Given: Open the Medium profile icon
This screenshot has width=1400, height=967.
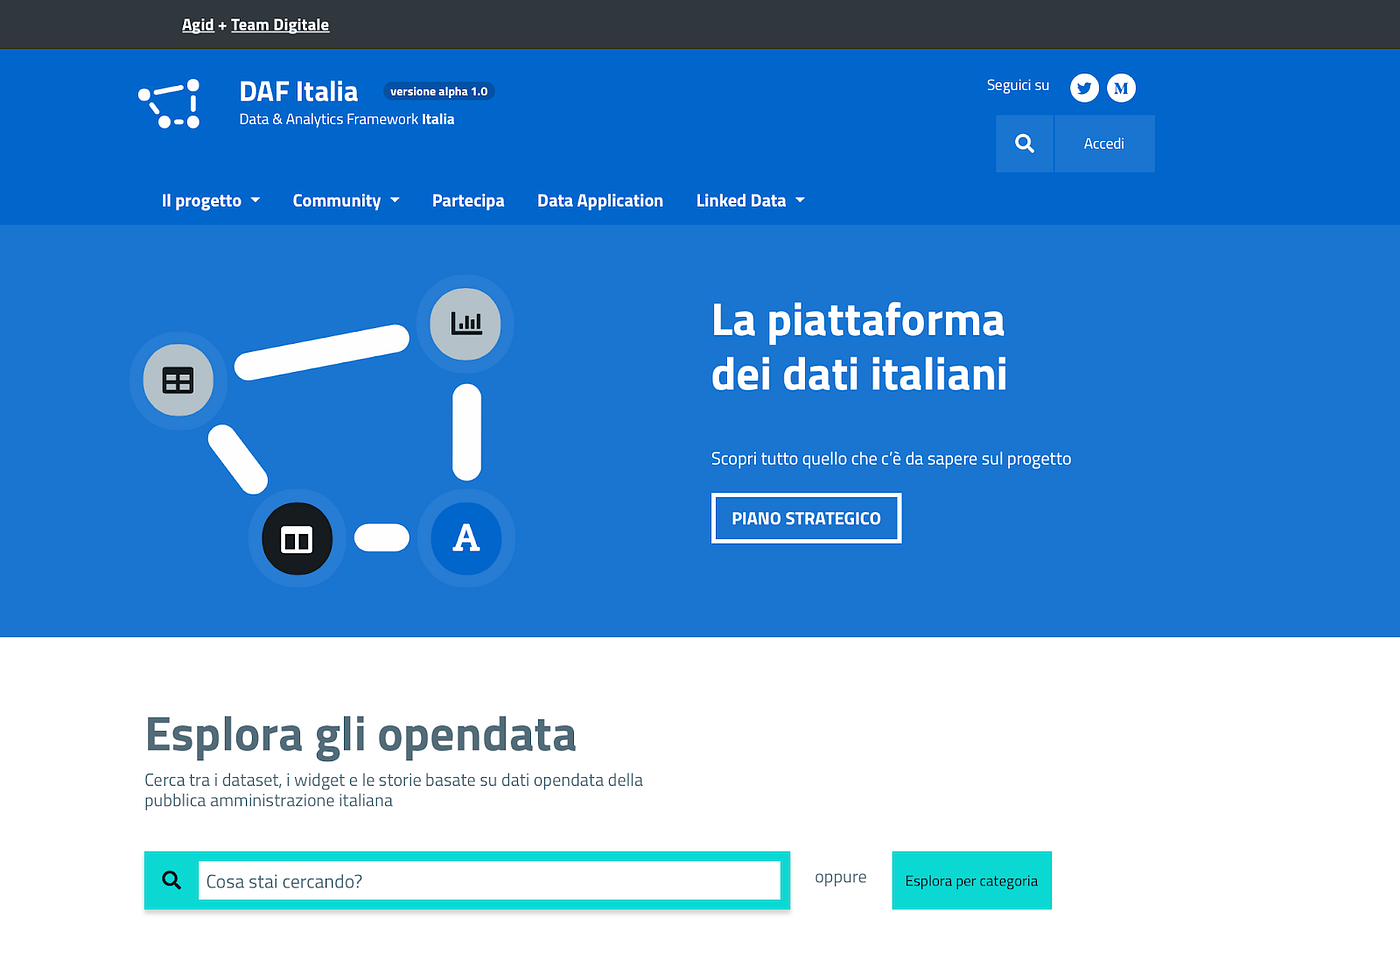Looking at the screenshot, I should (x=1121, y=88).
